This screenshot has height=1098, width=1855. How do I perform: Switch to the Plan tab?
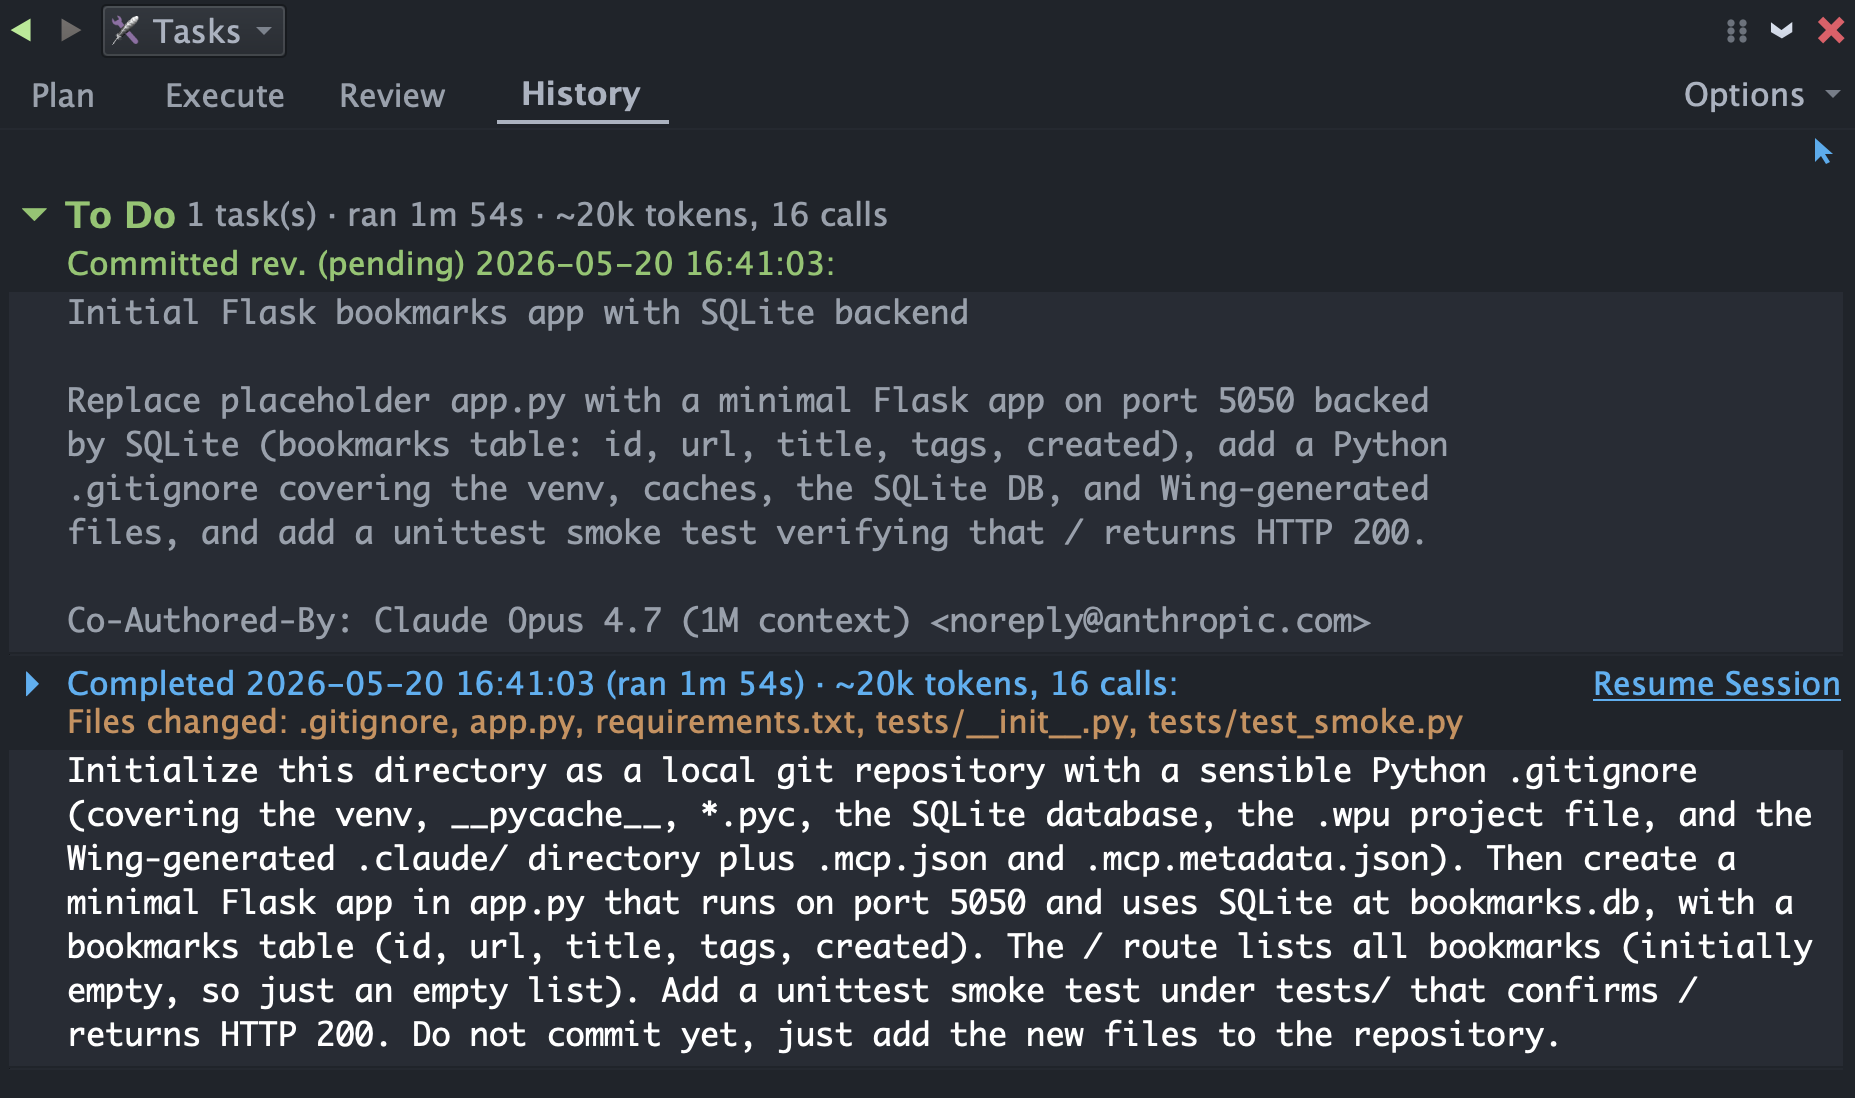pos(63,96)
